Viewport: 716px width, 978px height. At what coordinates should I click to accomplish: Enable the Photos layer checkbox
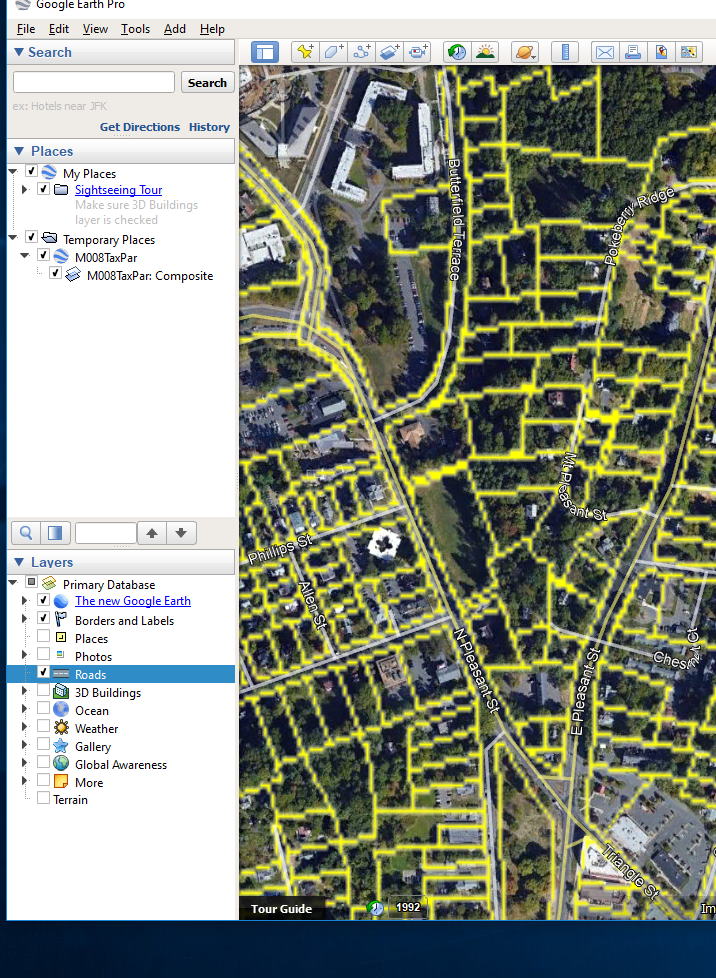pyautogui.click(x=44, y=654)
